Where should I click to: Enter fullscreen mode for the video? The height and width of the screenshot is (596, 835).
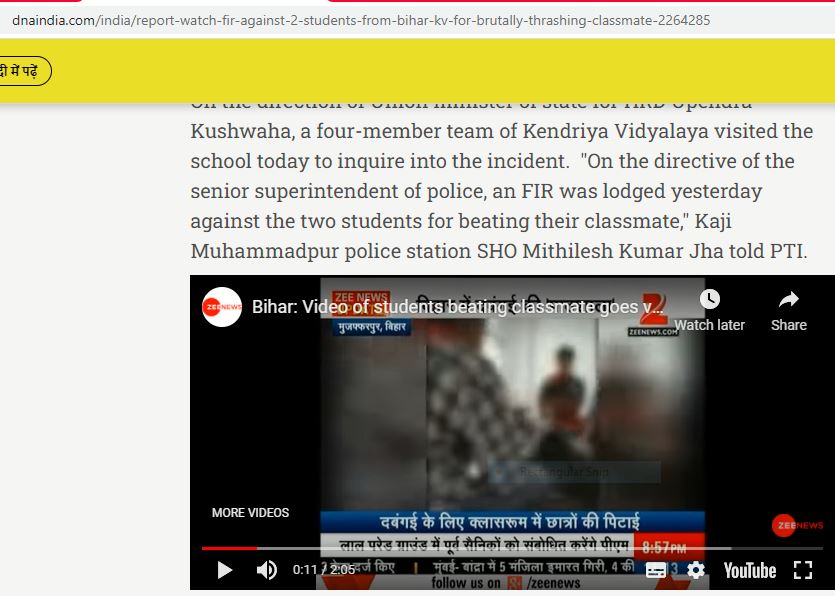point(803,570)
